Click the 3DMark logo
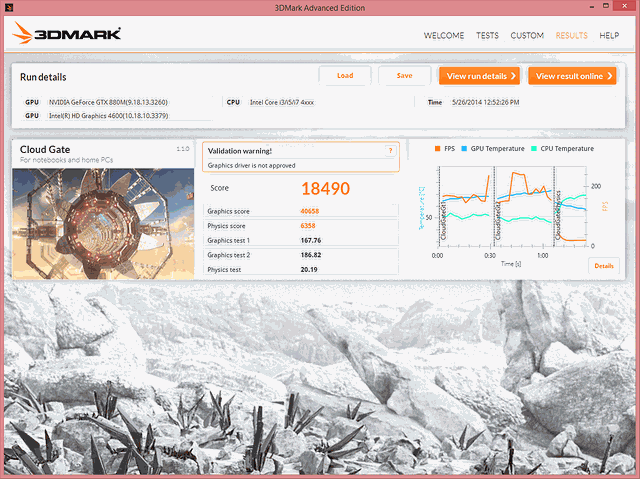Screen dimensions: 640x479 [x=67, y=33]
